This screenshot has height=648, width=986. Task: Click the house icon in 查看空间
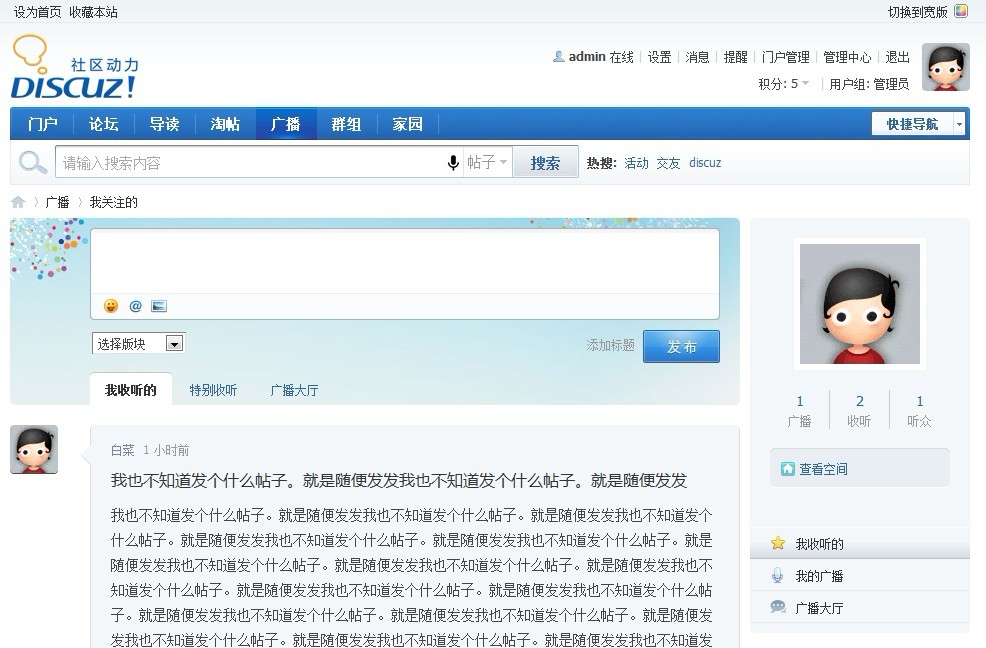tap(787, 469)
